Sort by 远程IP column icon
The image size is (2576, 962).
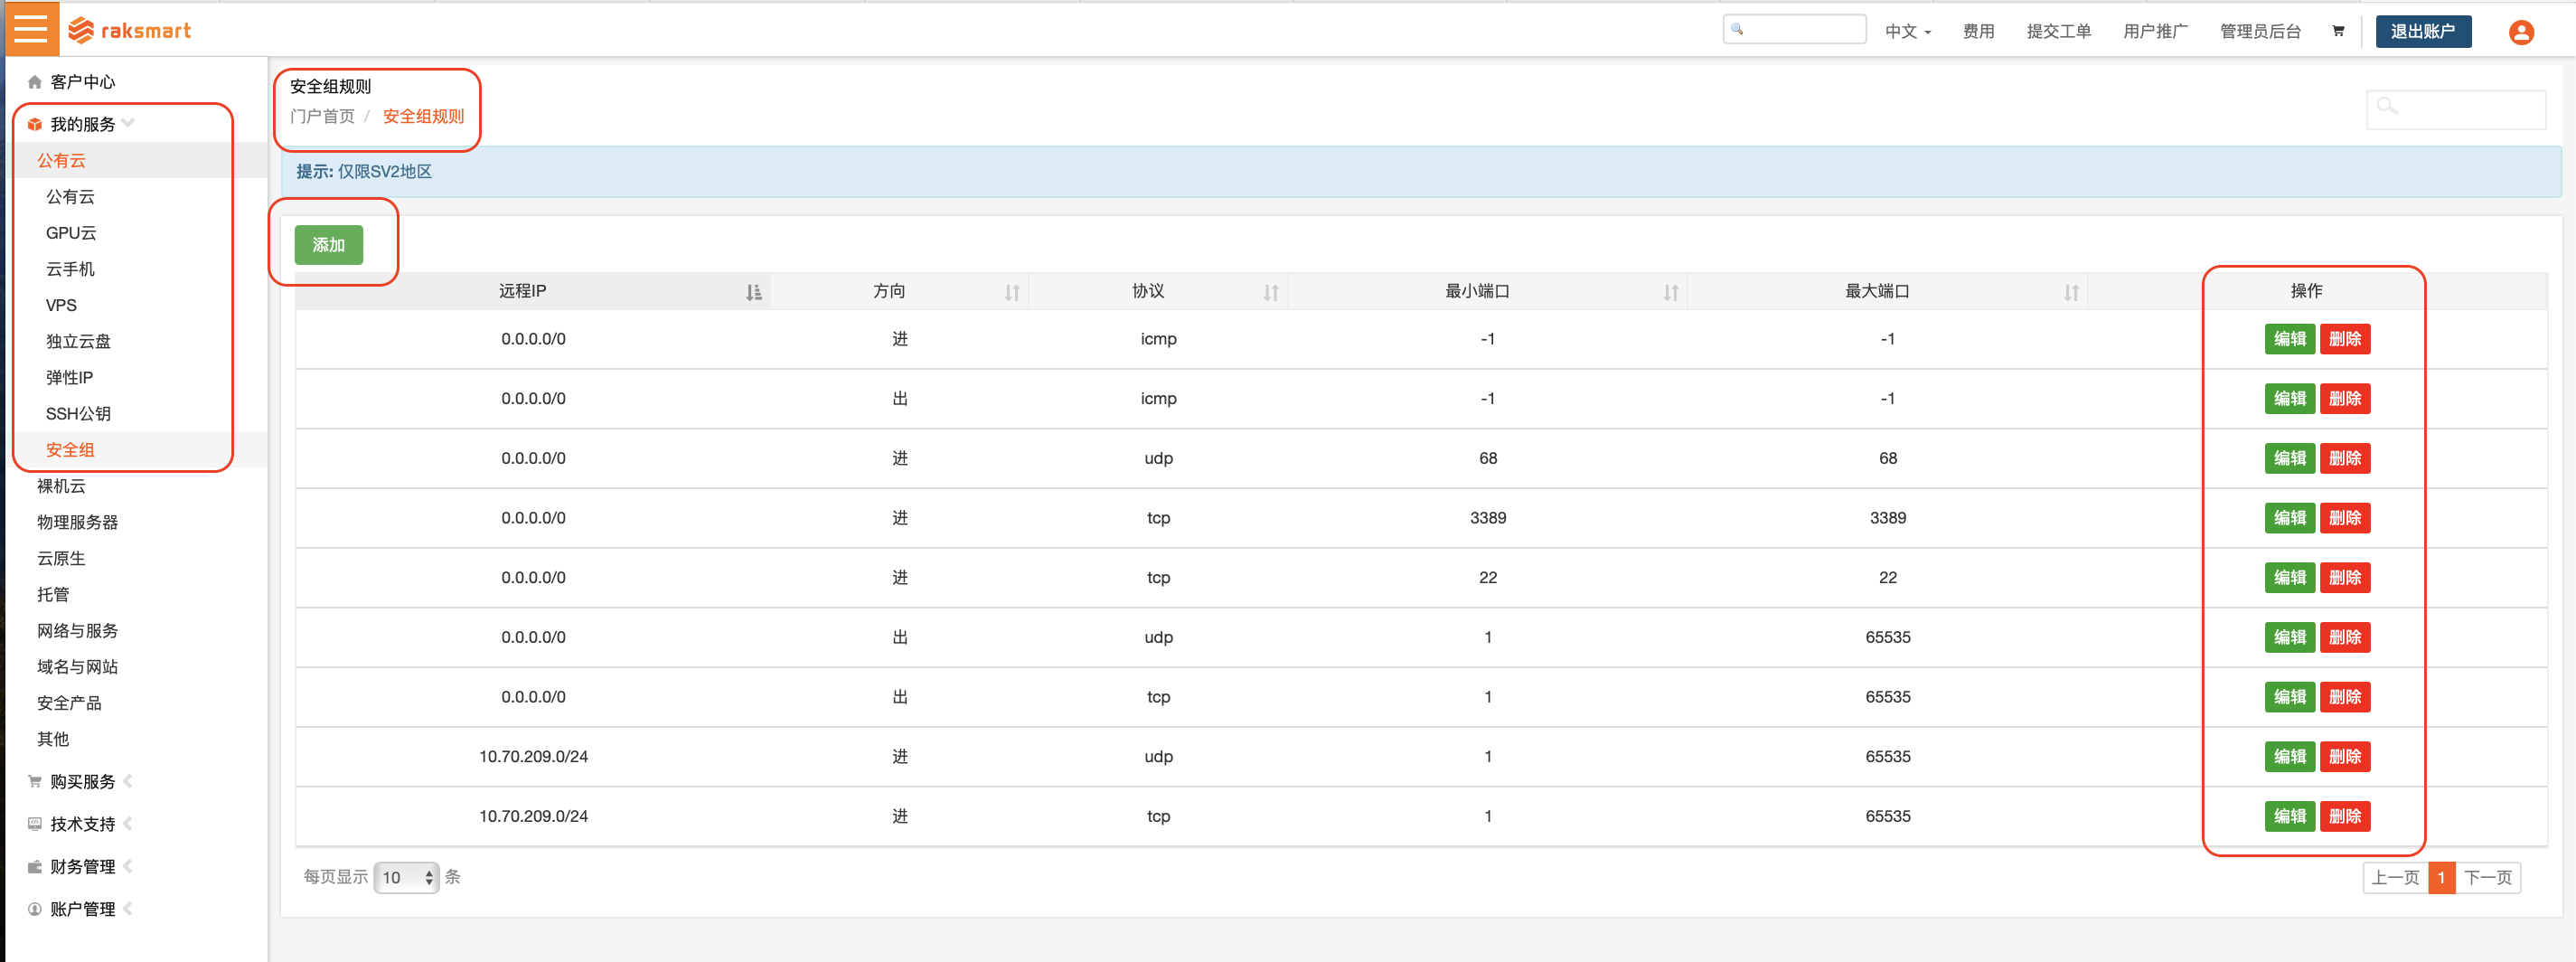click(x=753, y=292)
